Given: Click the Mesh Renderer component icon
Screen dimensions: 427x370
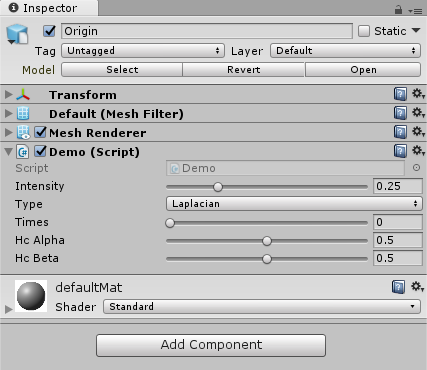Looking at the screenshot, I should pos(23,133).
